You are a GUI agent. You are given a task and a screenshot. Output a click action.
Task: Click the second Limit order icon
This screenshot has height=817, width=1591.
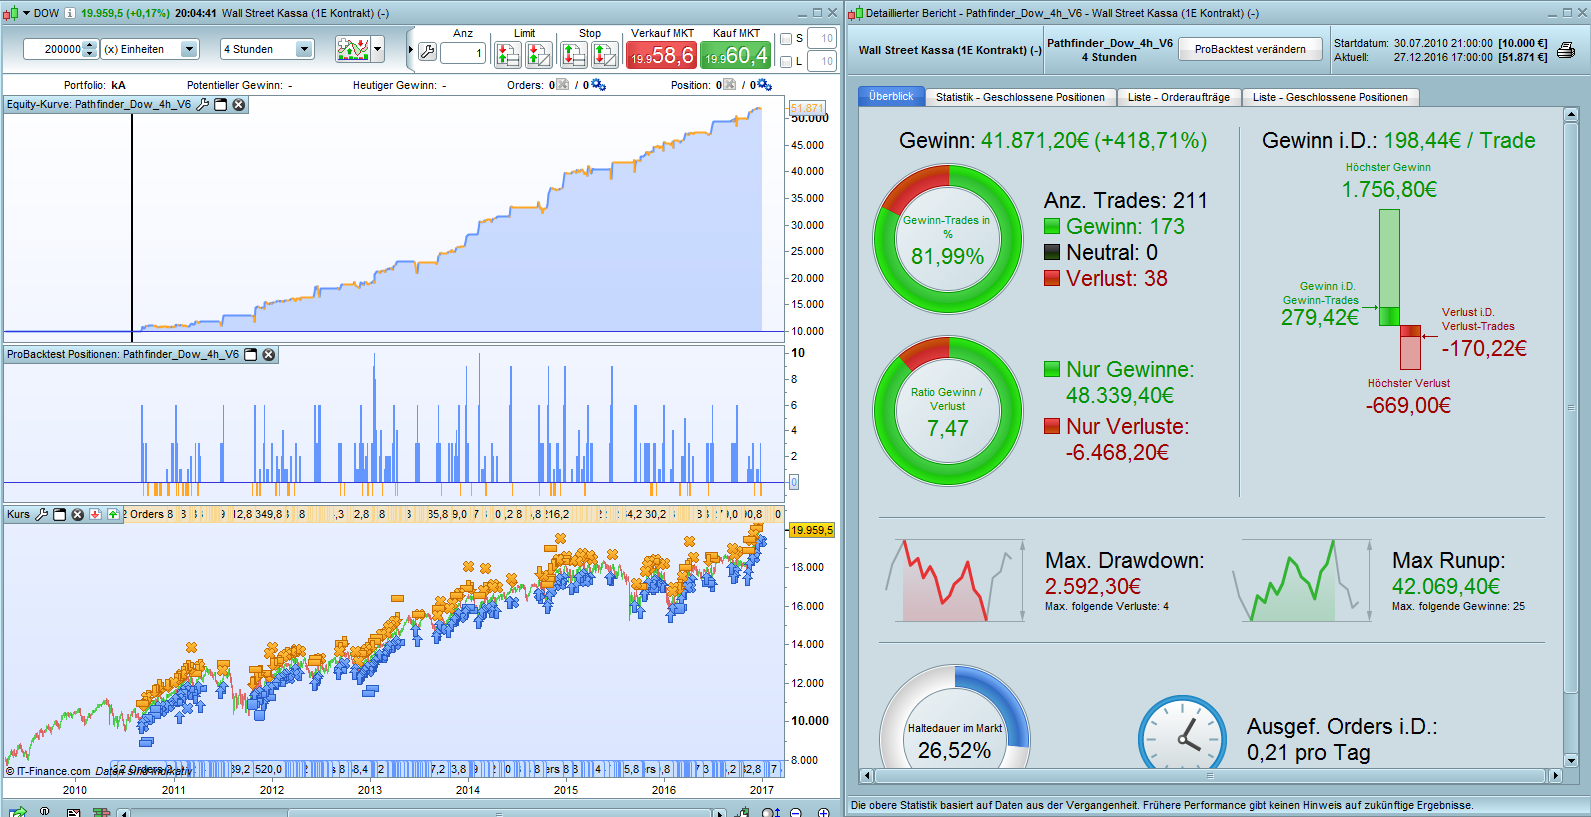538,54
